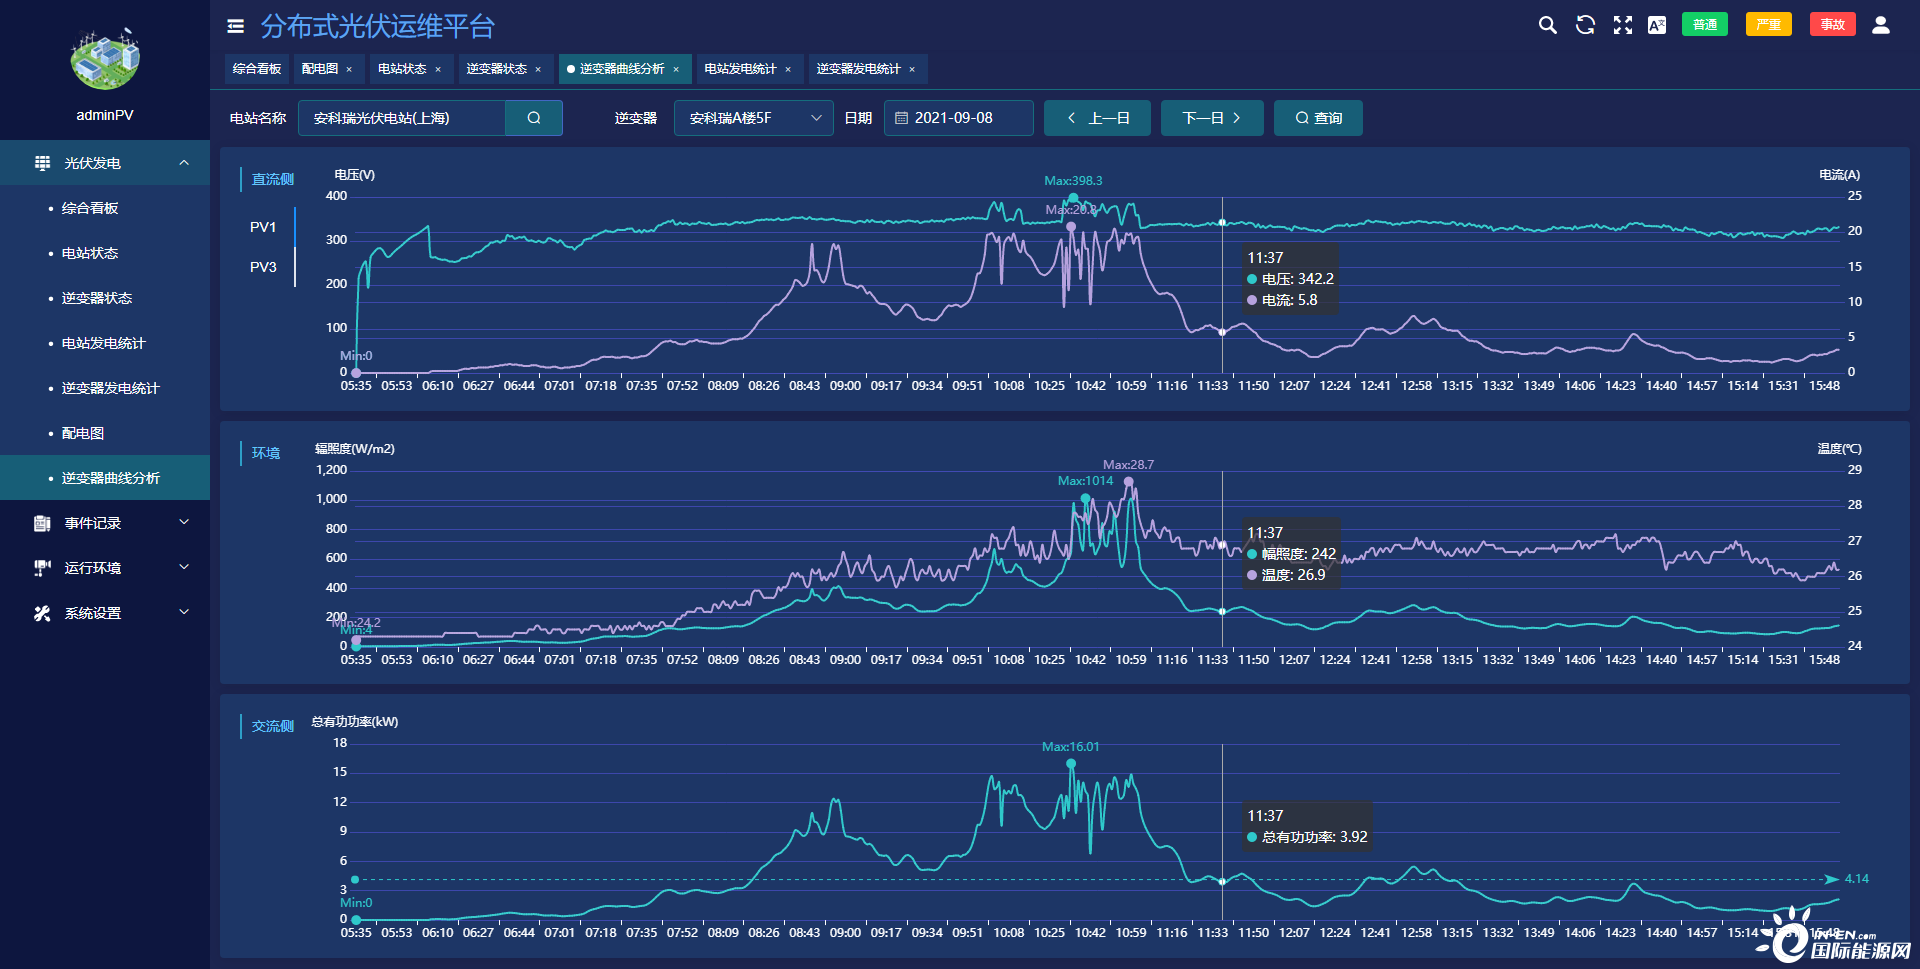This screenshot has width=1920, height=969.
Task: Click the date field 2021-09-08
Action: point(957,118)
